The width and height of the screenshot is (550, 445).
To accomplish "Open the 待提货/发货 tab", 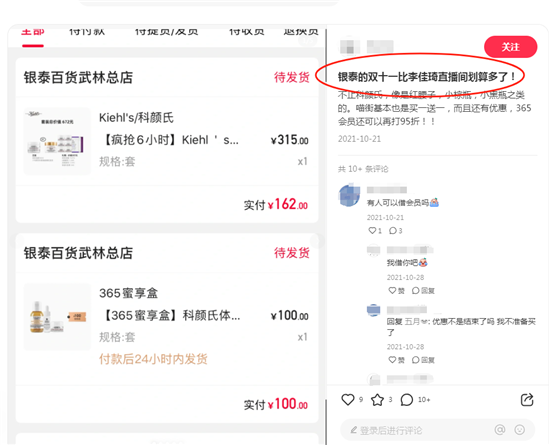I will click(167, 32).
